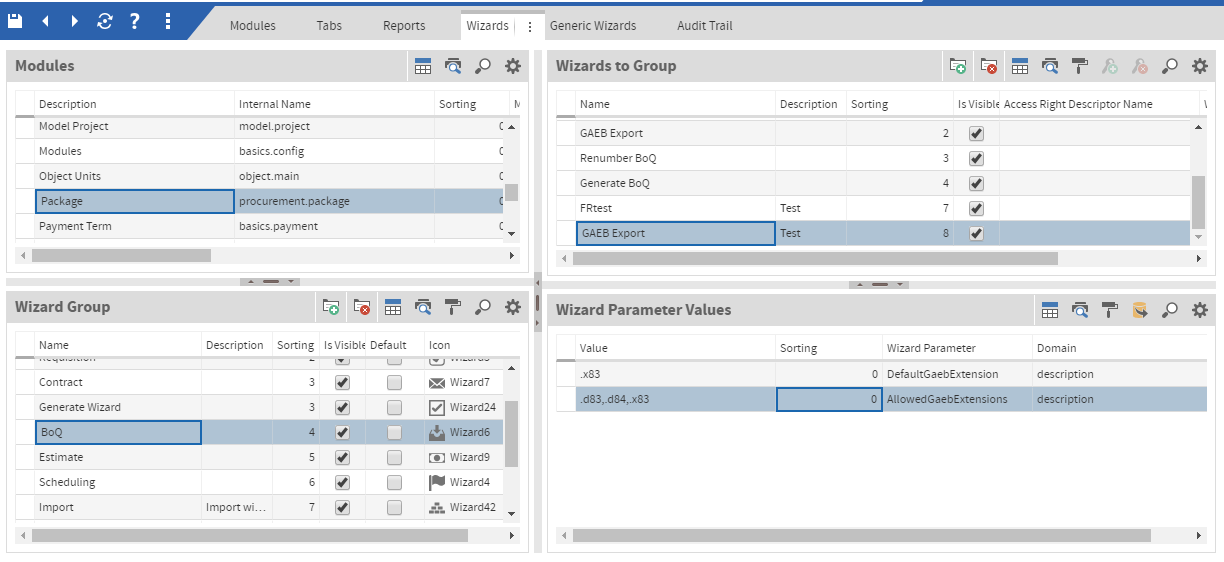Open bulk editor roller in Wizards to Group
Screen dimensions: 1224x562
pos(1080,66)
